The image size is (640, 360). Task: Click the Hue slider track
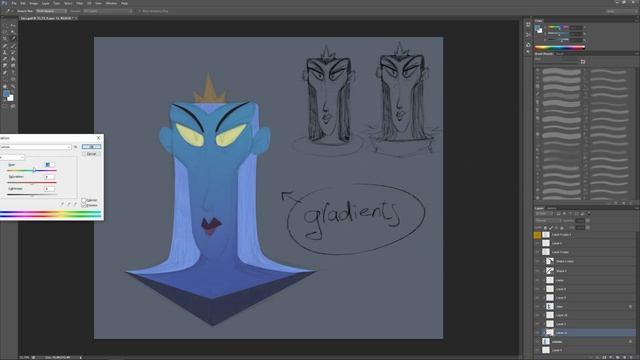32,171
